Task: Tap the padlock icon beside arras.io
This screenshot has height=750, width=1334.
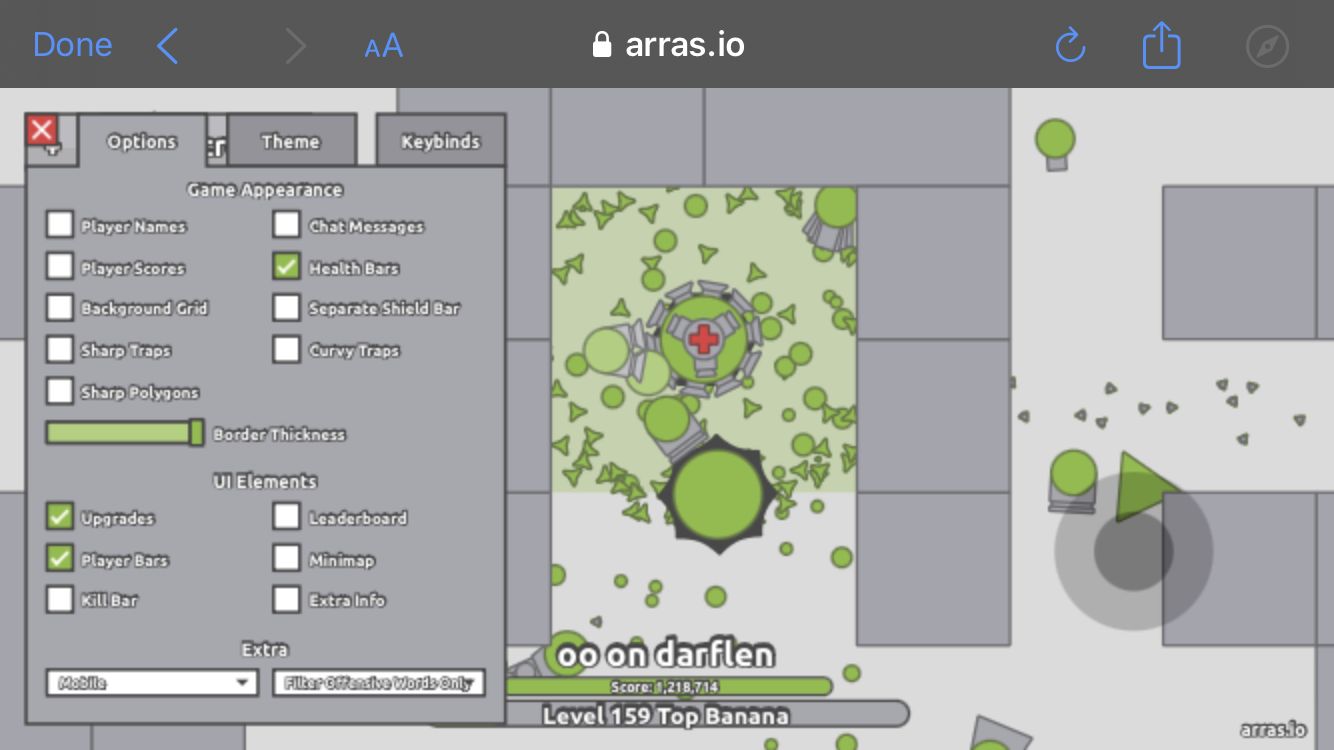Action: pos(601,45)
